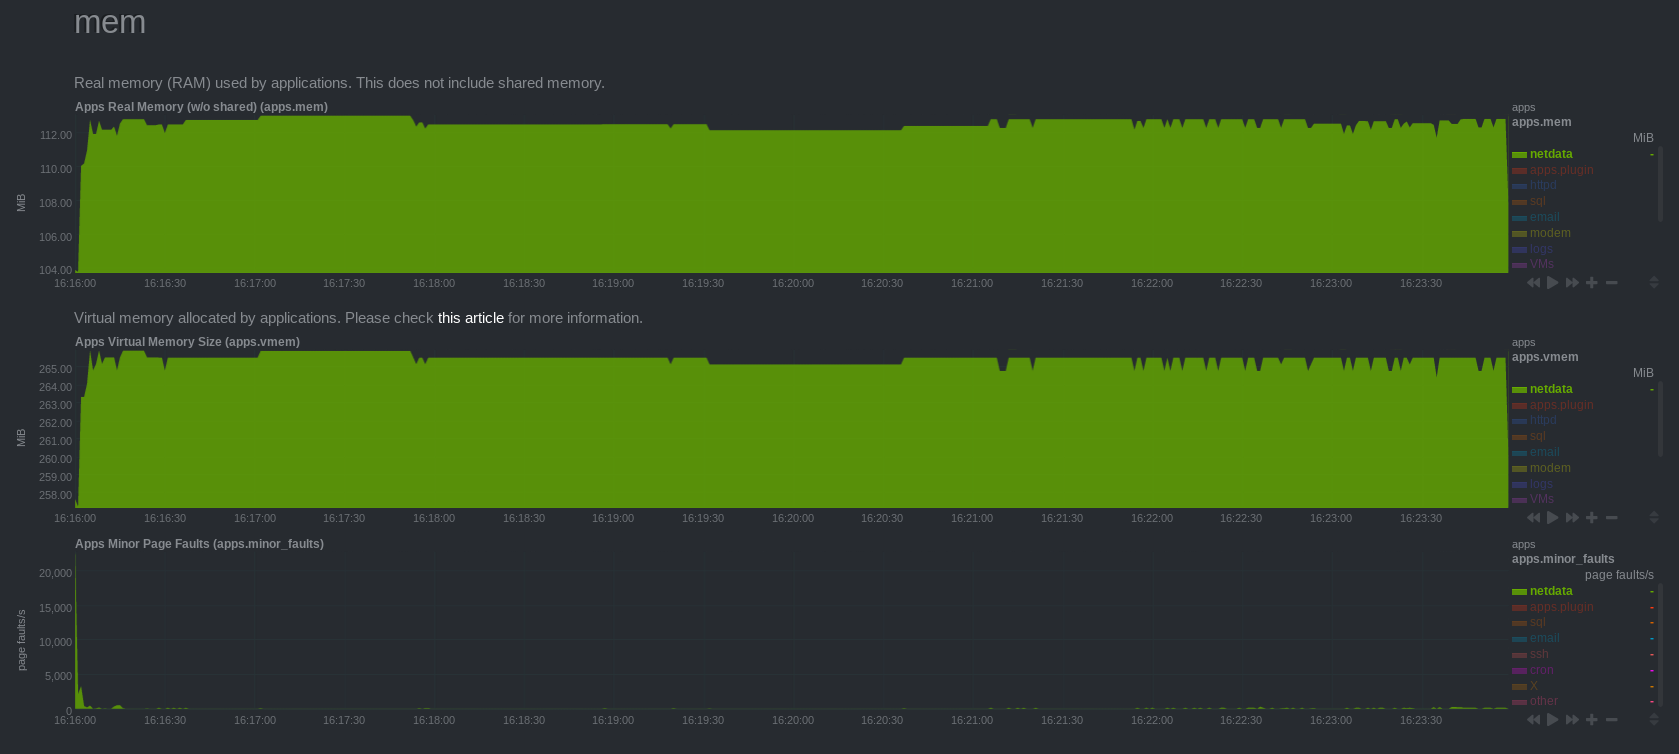
Task: Reset apps.mem chart with play icon
Action: click(1553, 283)
